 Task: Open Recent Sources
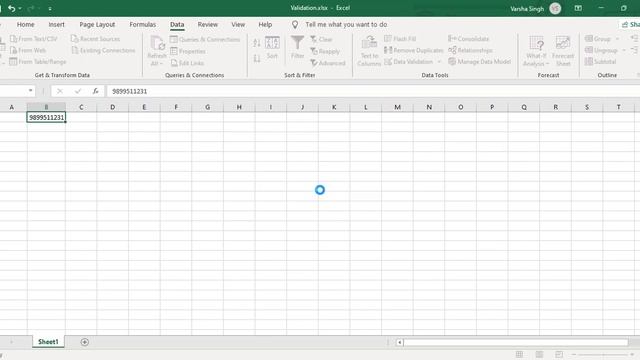(96, 39)
